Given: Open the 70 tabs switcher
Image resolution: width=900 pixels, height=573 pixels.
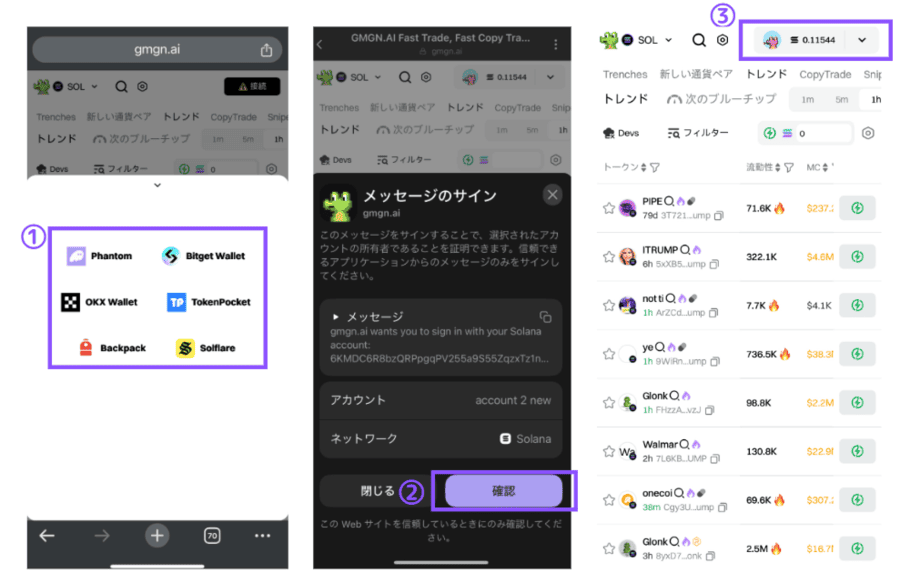Looking at the screenshot, I should [212, 536].
